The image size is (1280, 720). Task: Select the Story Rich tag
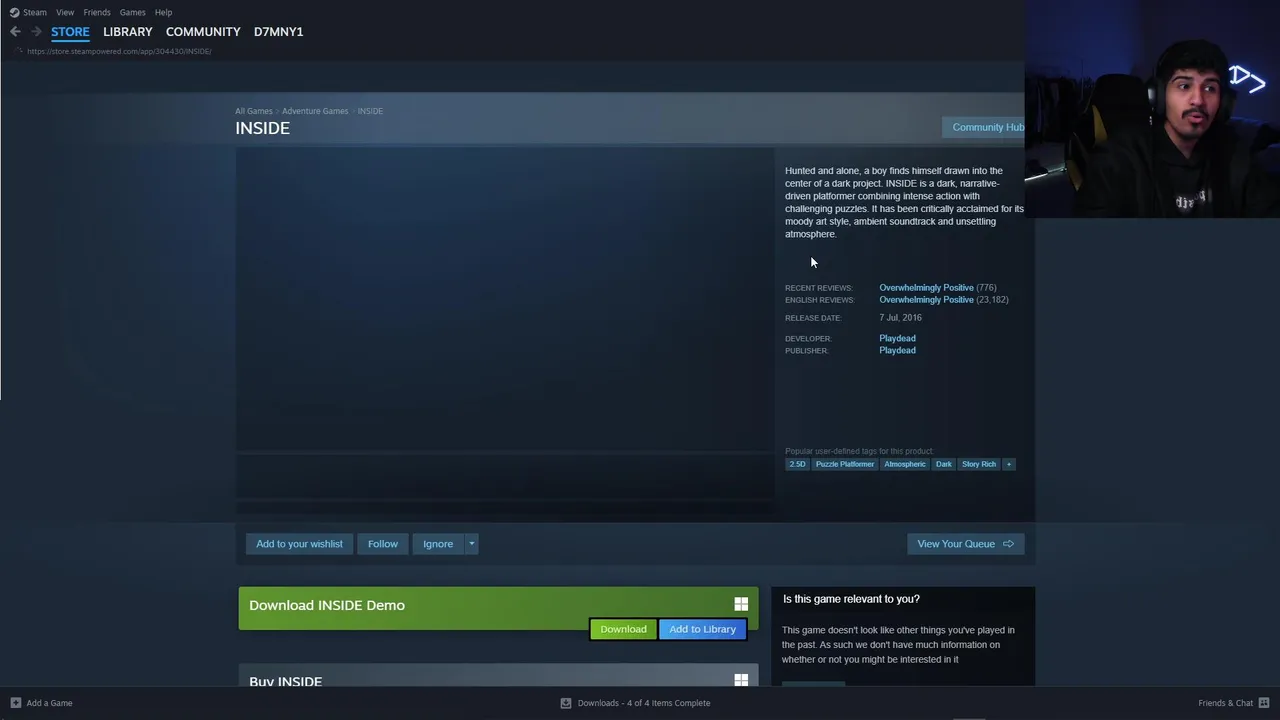coord(979,464)
